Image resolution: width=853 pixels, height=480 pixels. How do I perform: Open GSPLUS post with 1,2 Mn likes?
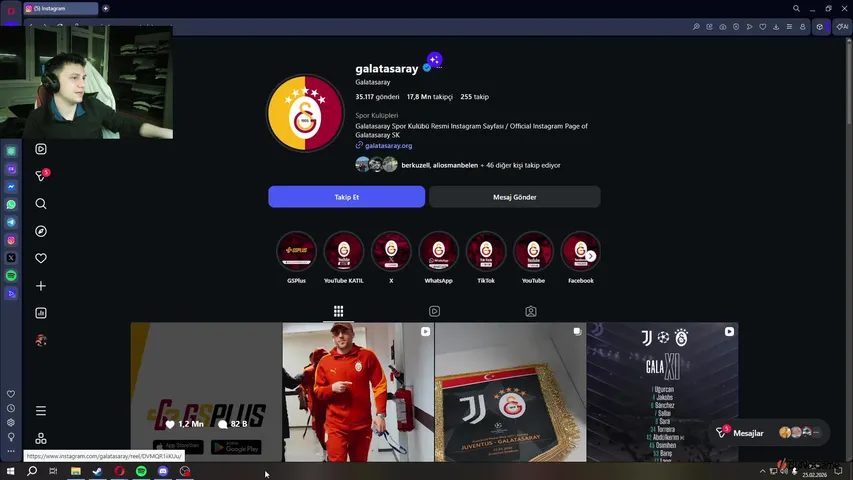click(x=206, y=392)
